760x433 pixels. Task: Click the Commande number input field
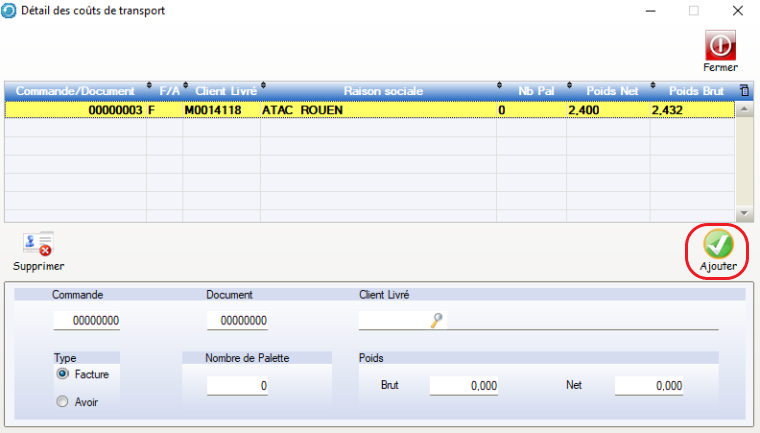pyautogui.click(x=88, y=321)
